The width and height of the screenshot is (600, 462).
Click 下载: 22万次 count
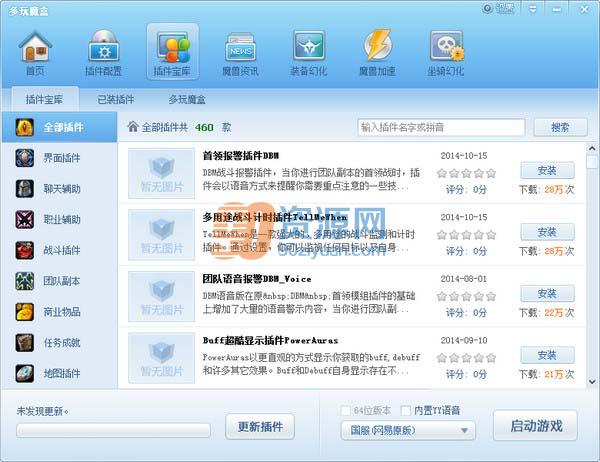tap(546, 313)
